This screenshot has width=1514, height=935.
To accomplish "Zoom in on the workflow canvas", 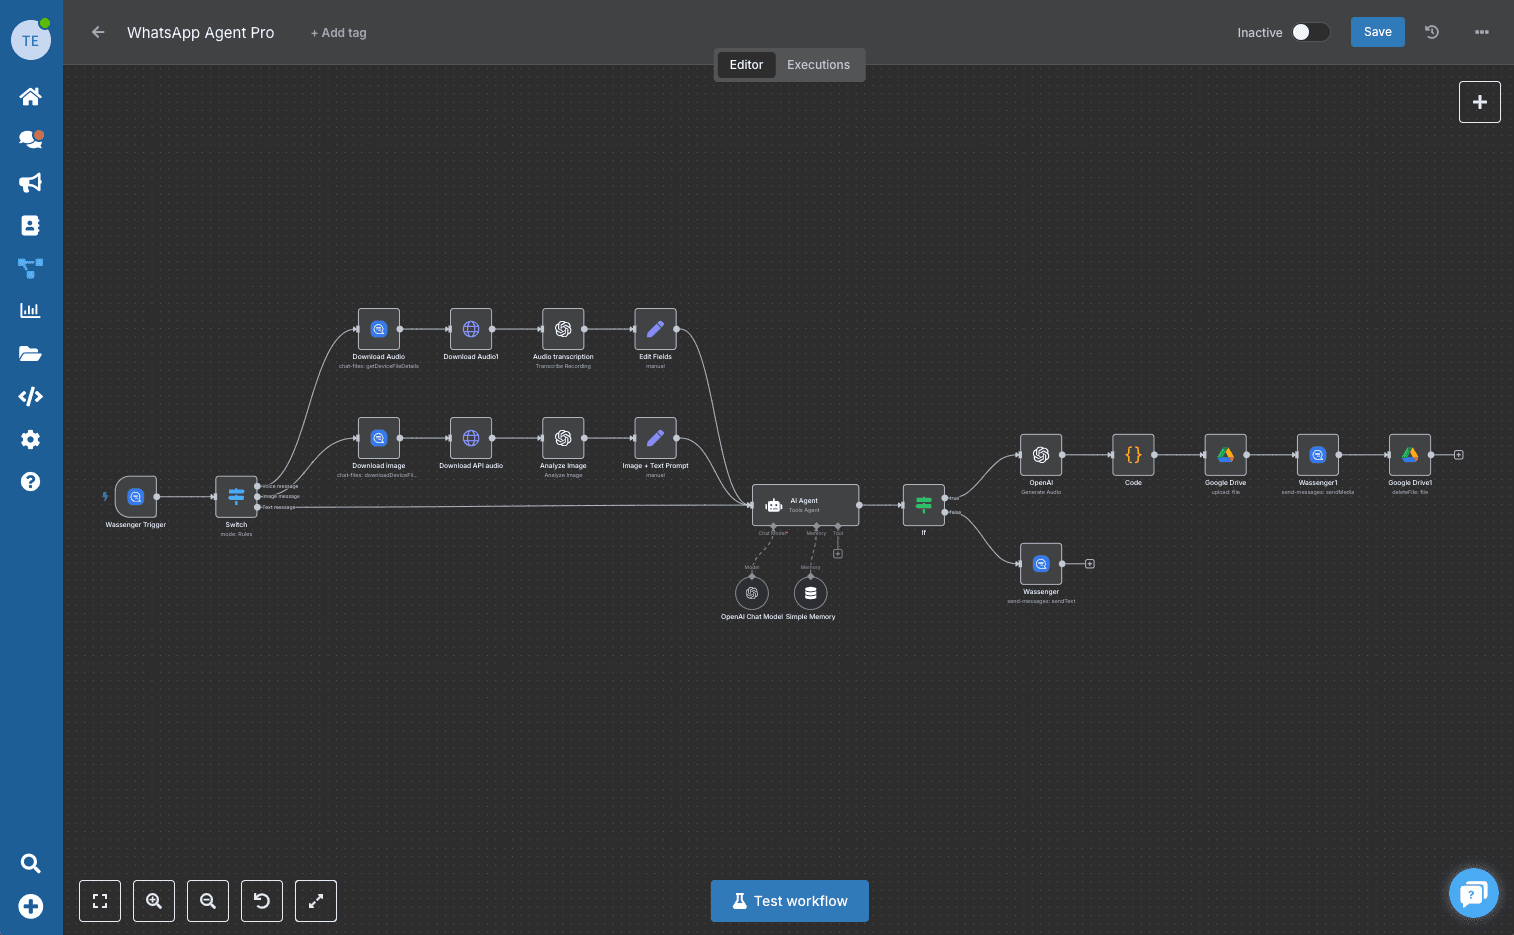I will coord(154,901).
